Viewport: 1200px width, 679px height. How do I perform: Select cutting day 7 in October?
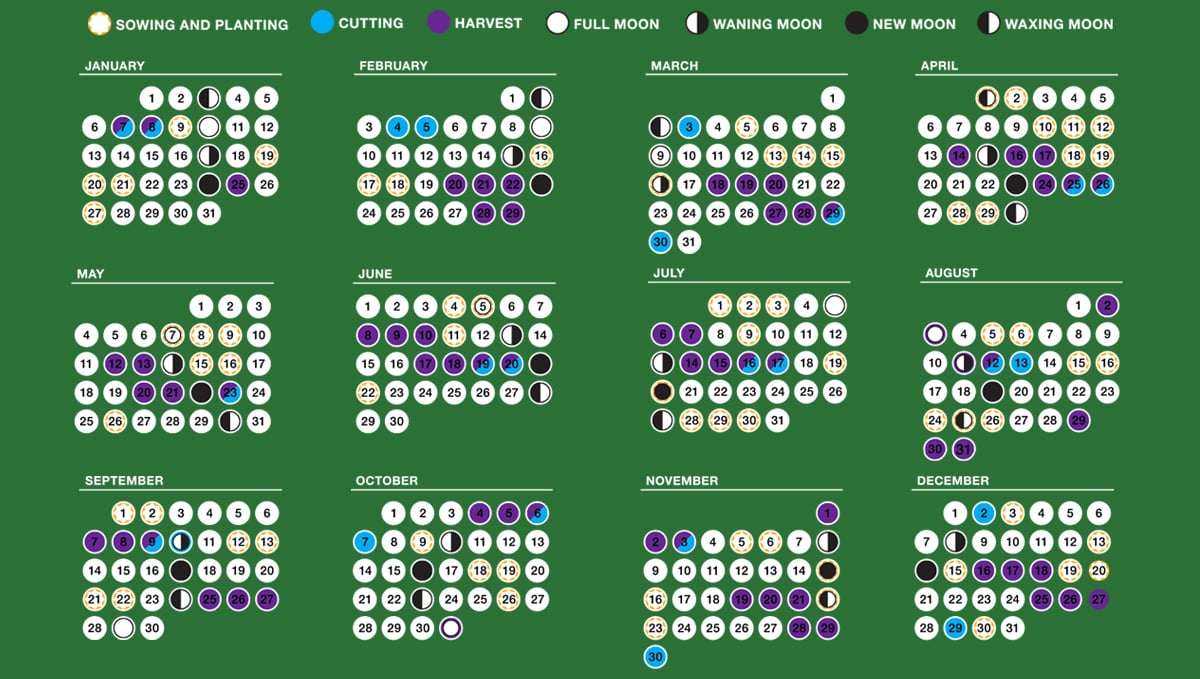click(365, 543)
